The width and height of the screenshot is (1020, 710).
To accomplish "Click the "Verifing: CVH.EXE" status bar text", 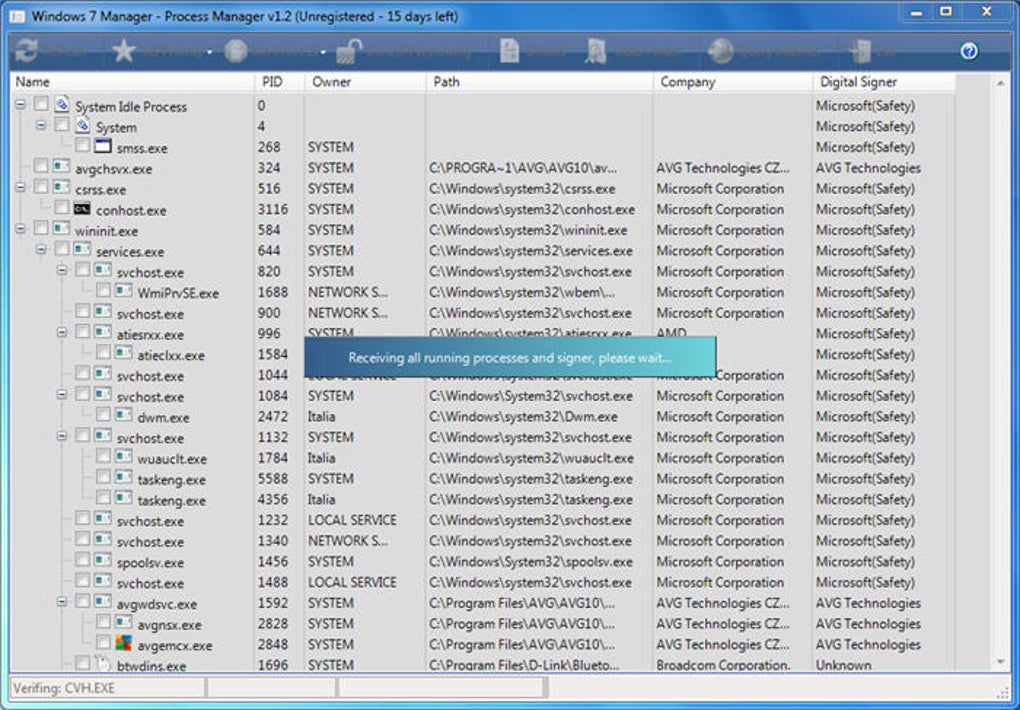I will [x=64, y=688].
